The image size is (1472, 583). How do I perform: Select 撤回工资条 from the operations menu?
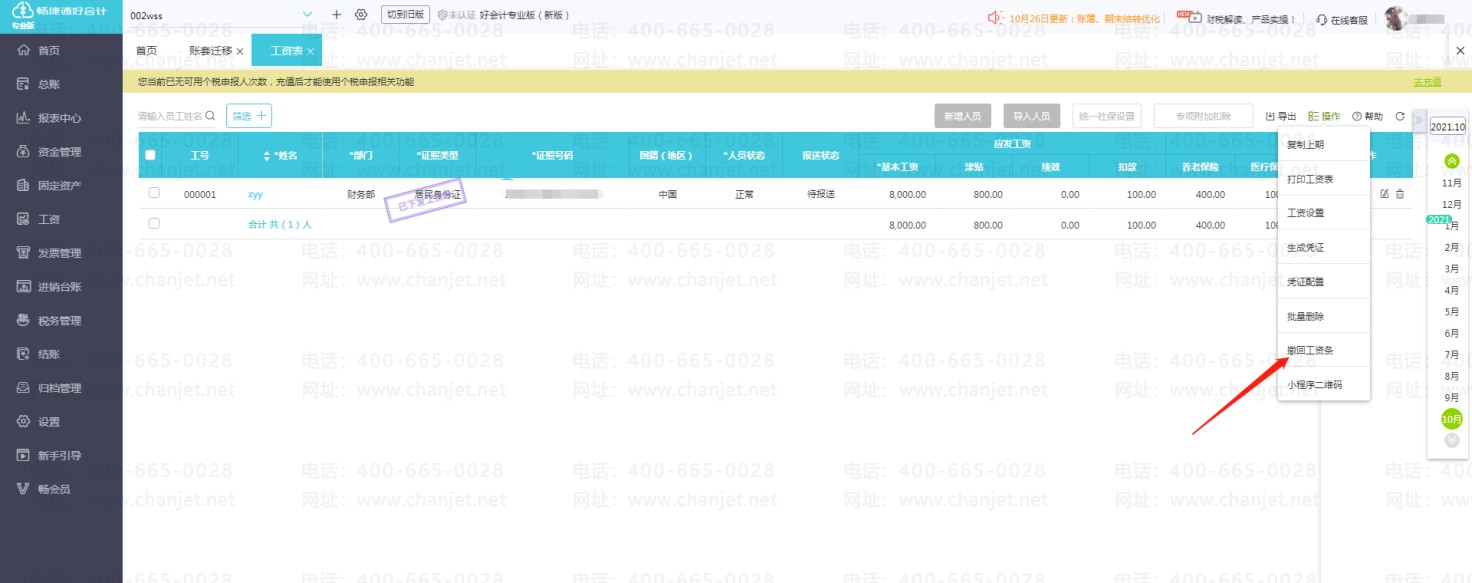click(x=1310, y=351)
